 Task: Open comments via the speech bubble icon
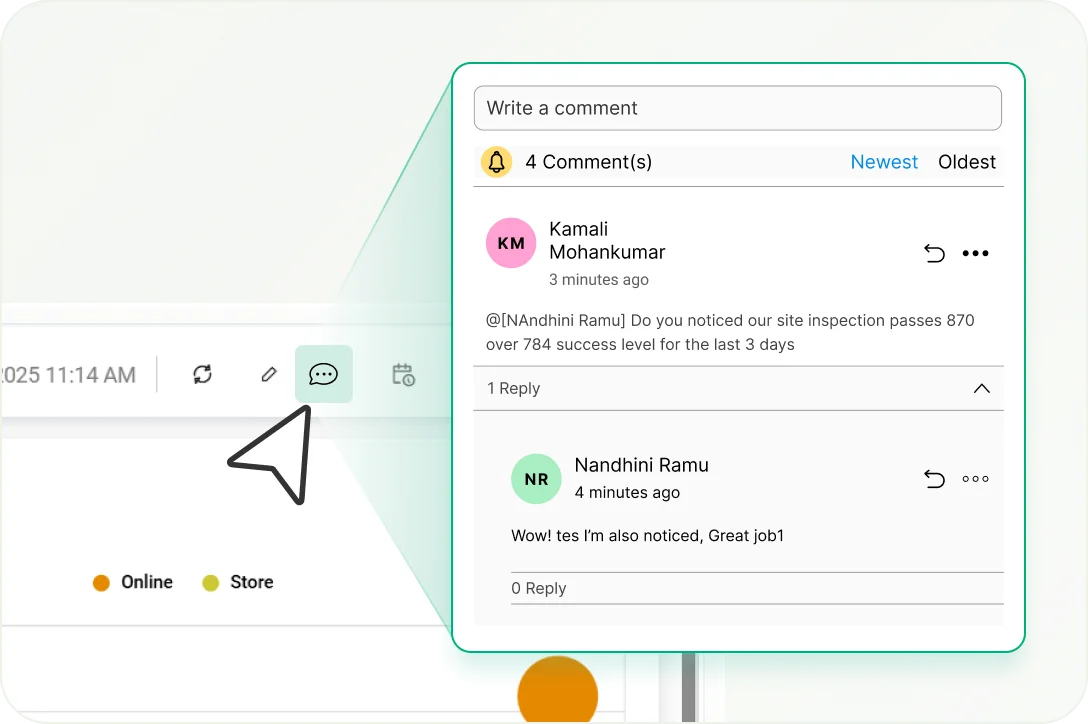click(x=323, y=374)
